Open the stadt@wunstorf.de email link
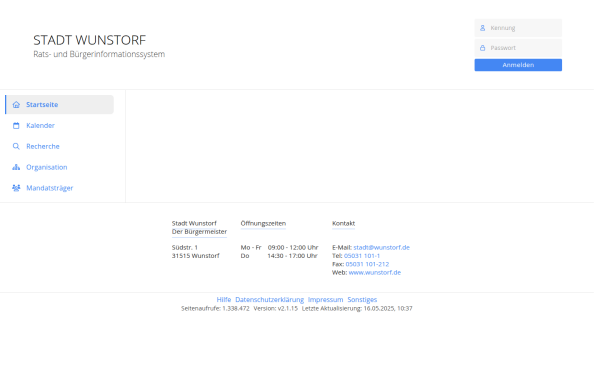 382,248
